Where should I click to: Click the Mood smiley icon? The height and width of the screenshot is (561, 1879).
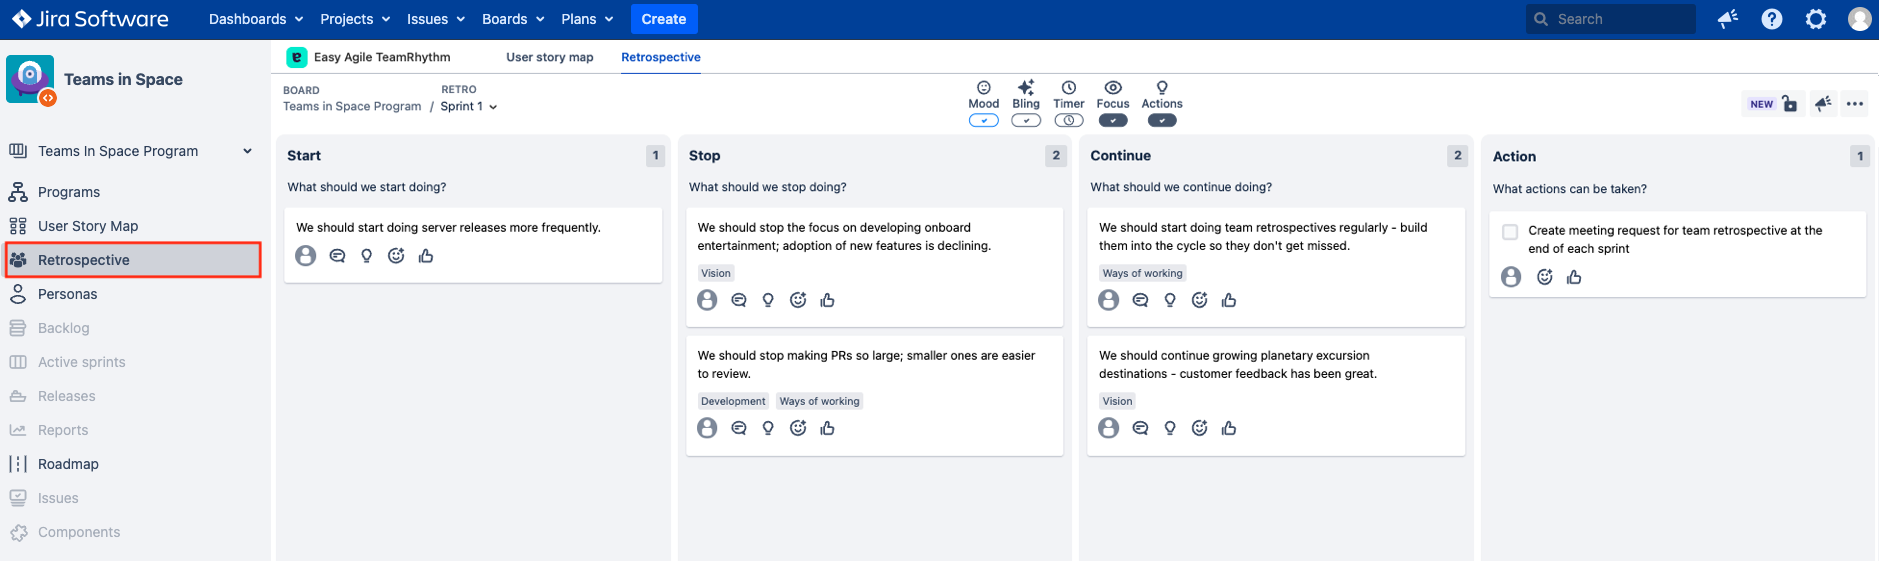click(984, 88)
